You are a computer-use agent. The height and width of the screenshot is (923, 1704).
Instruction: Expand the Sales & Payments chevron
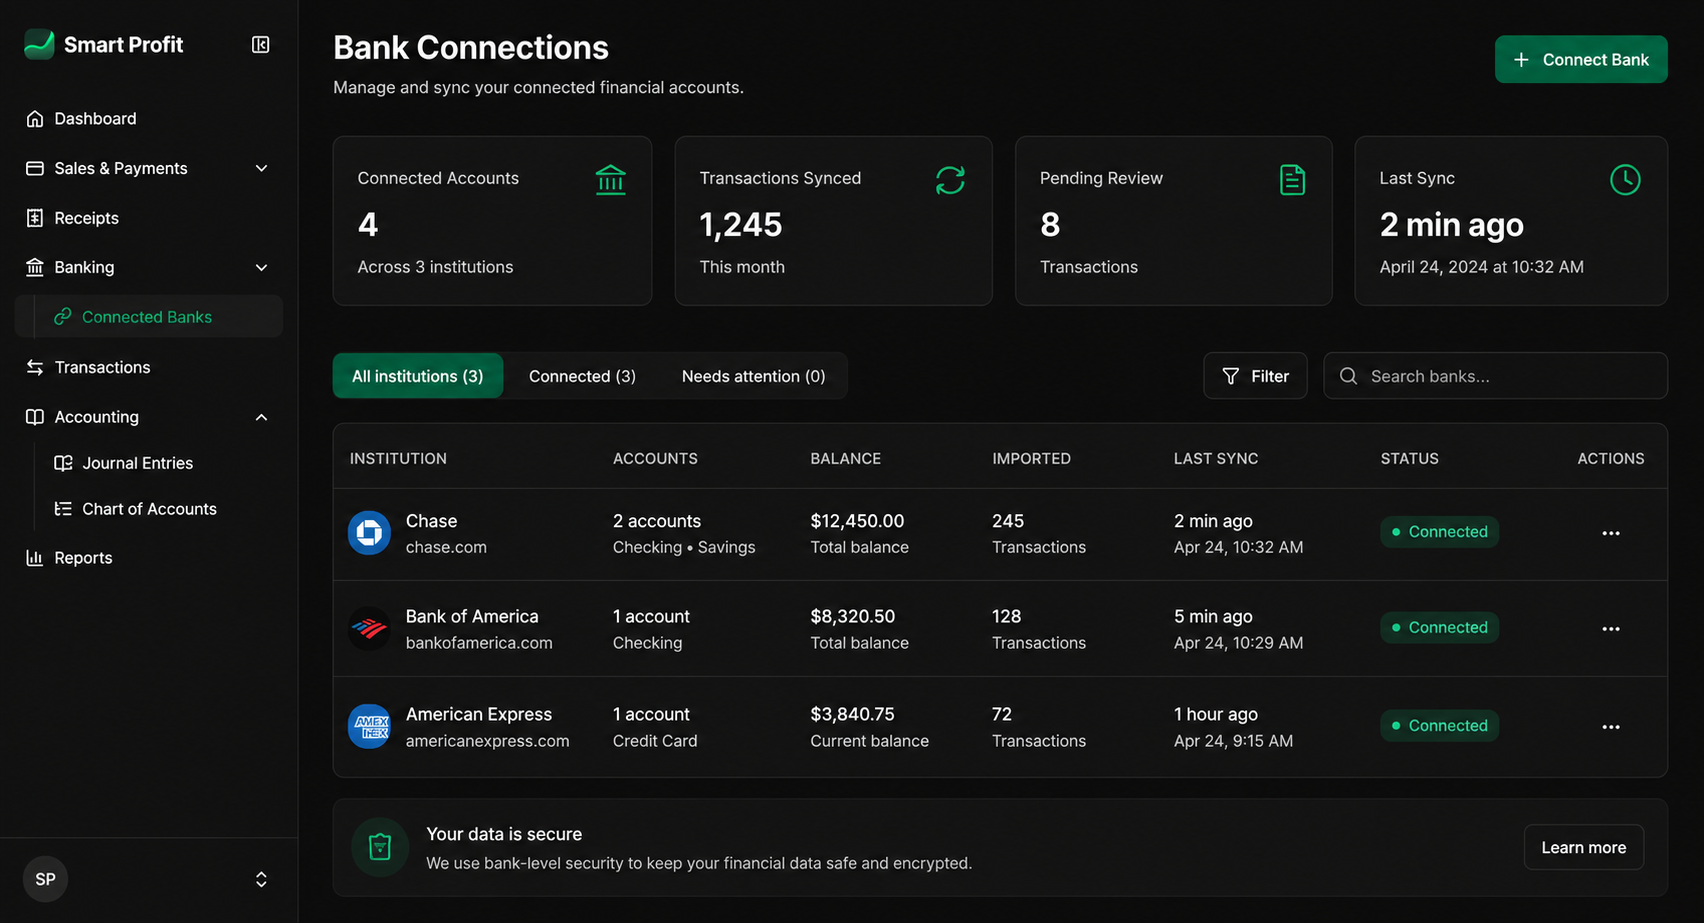[x=261, y=168]
